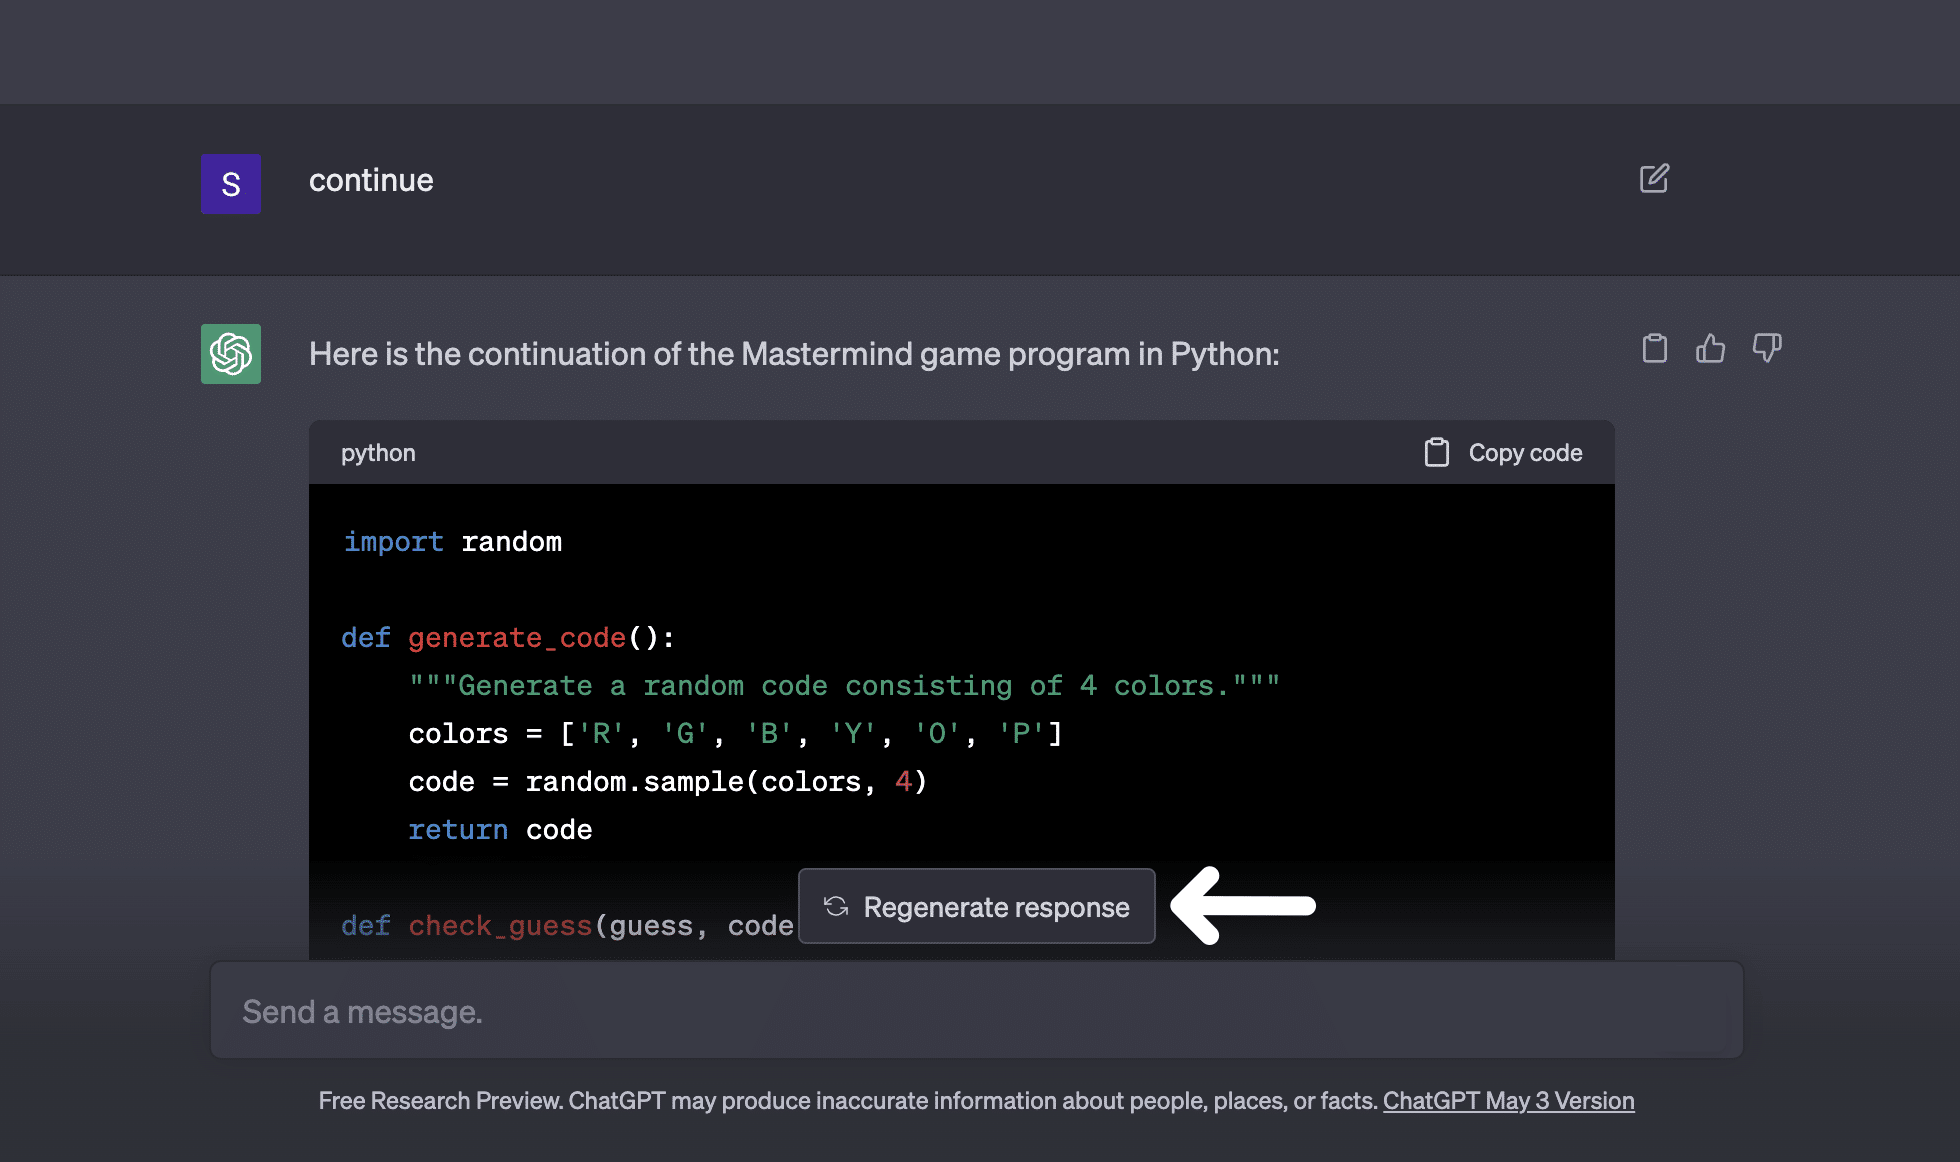Viewport: 1960px width, 1162px height.
Task: Click Regenerate response button
Action: 977,906
